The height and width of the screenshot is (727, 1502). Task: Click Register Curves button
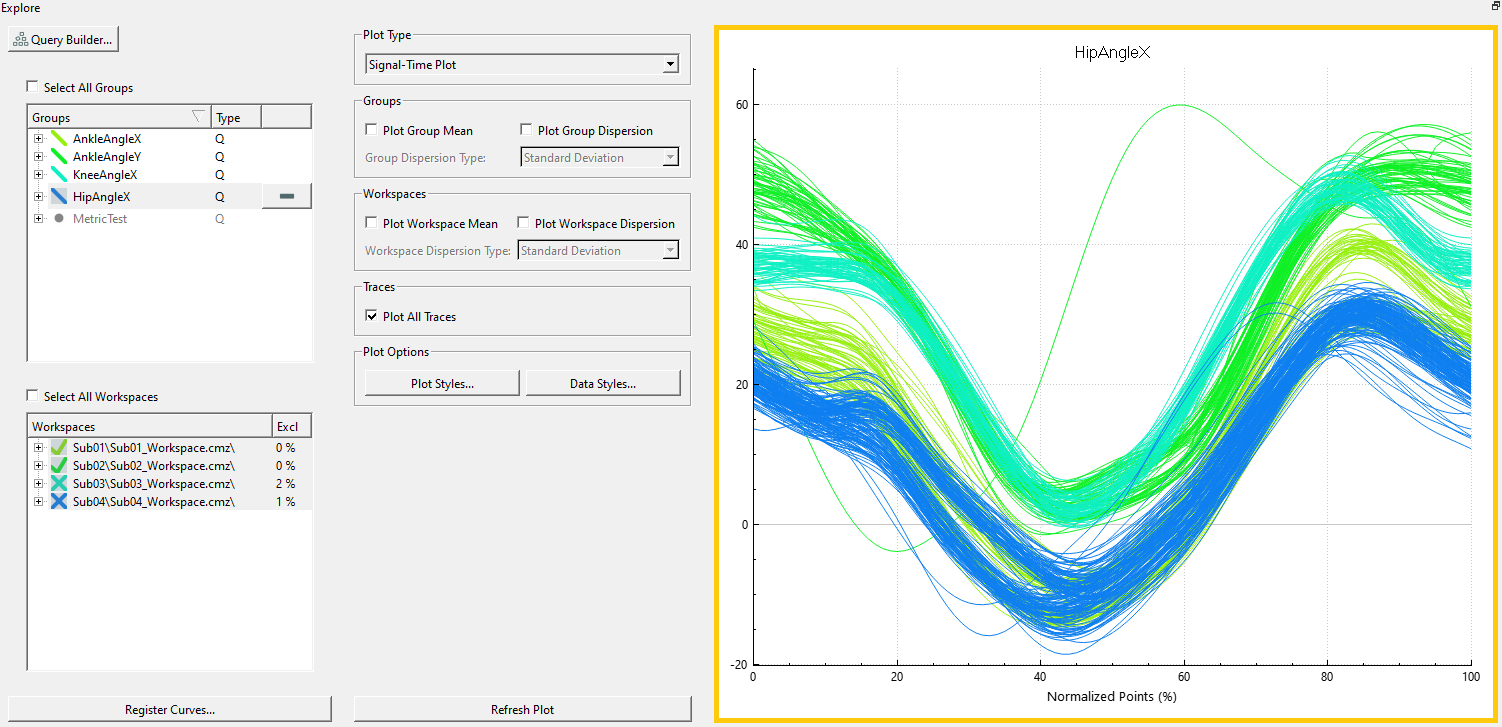point(170,709)
